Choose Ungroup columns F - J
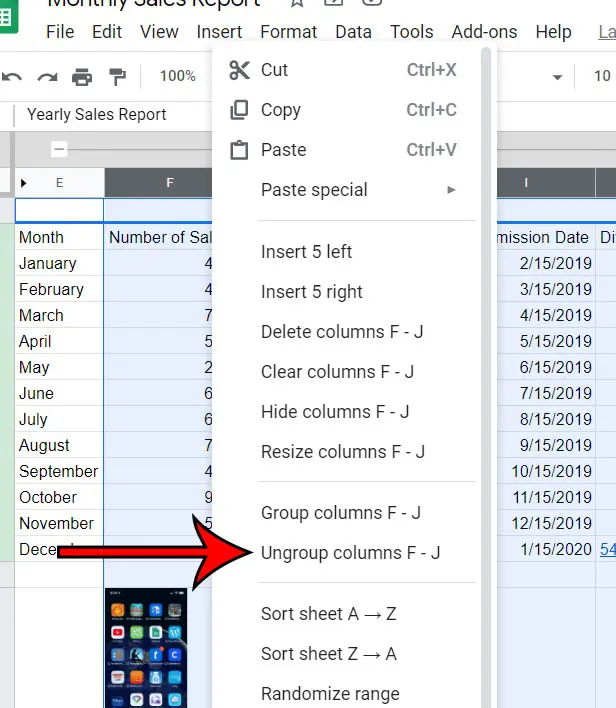 pyautogui.click(x=350, y=553)
